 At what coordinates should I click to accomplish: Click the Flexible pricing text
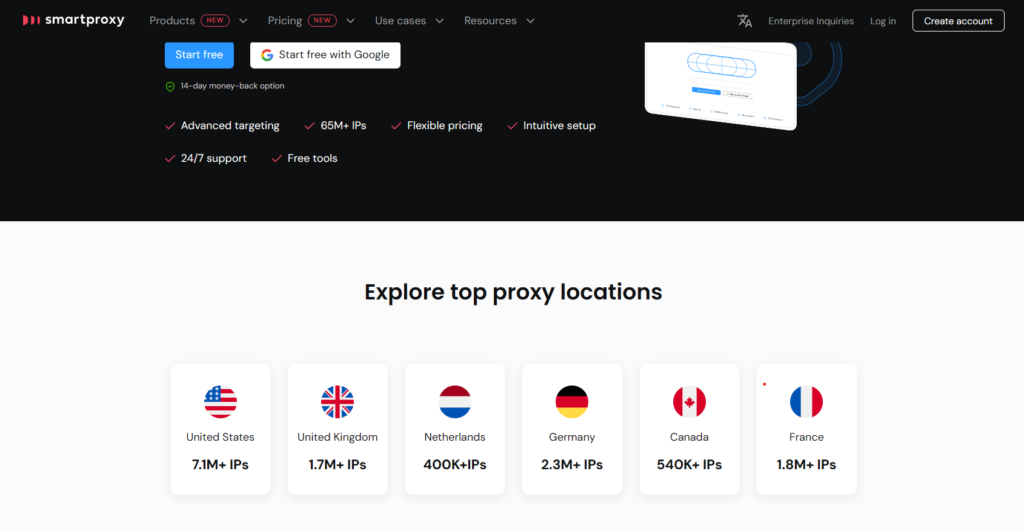click(445, 125)
